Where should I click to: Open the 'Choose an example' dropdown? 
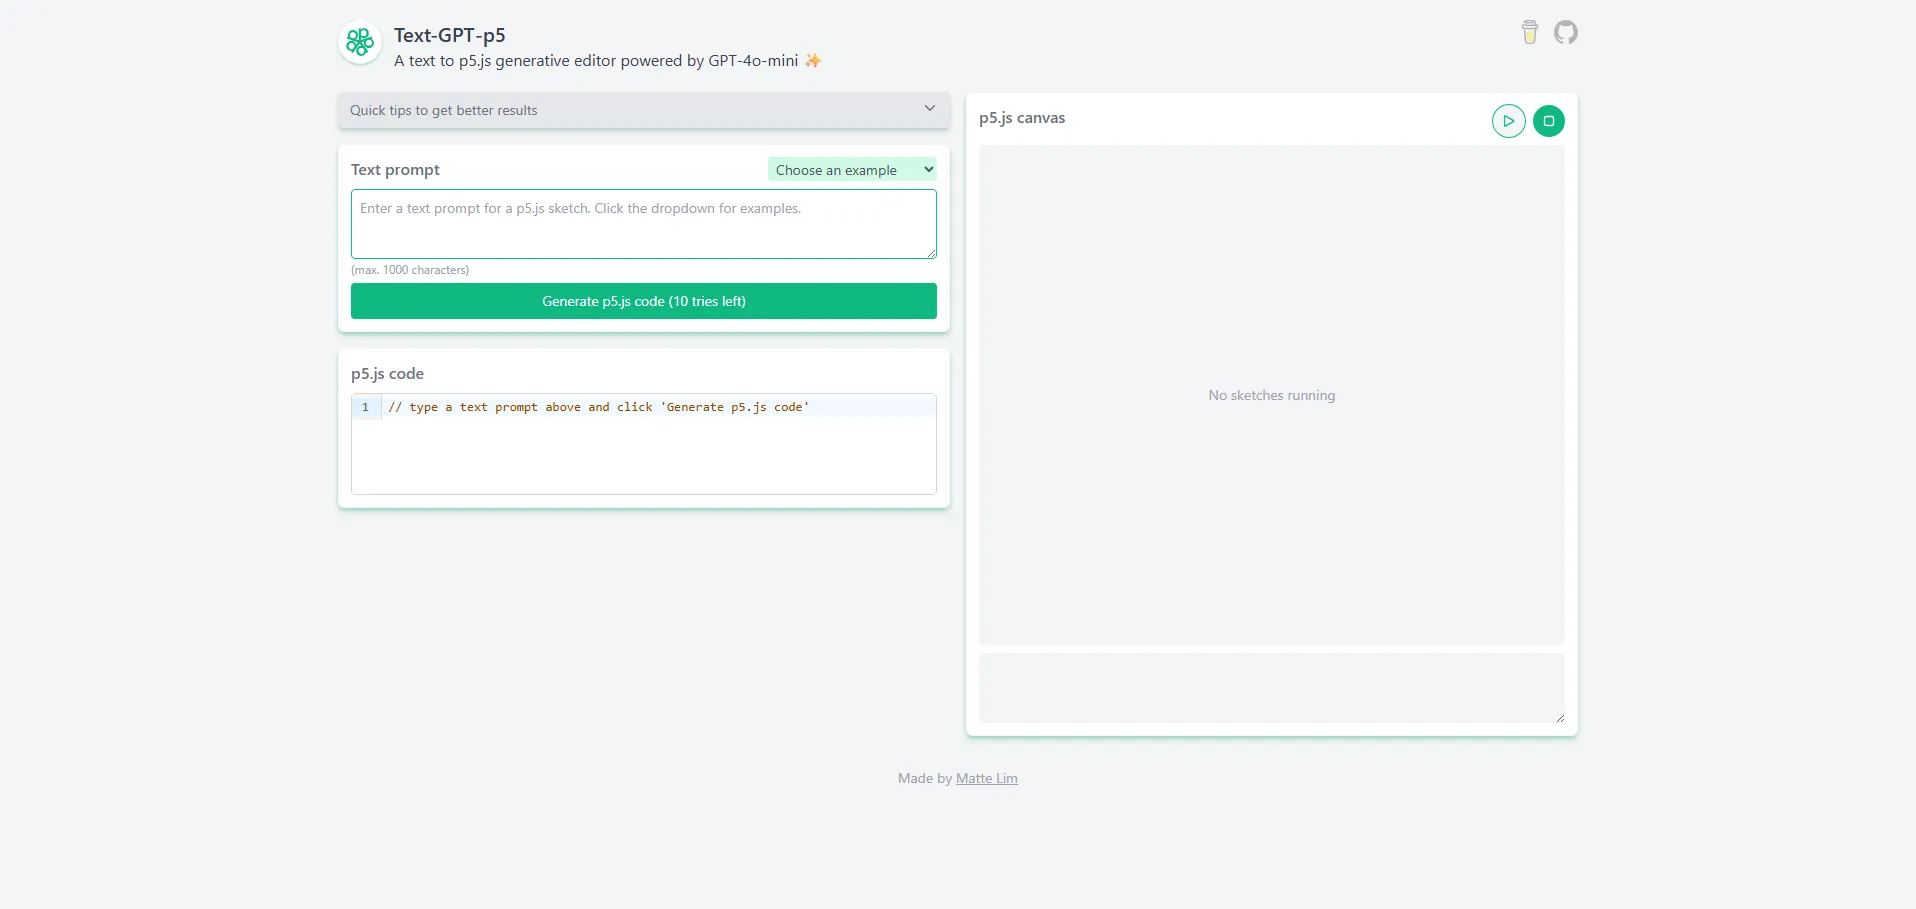coord(852,170)
